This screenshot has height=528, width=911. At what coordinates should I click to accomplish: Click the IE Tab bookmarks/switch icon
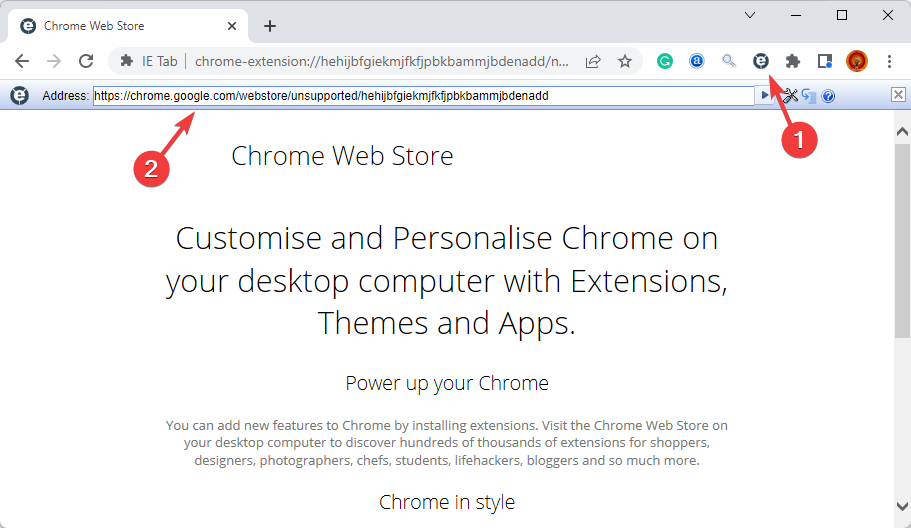(x=809, y=96)
